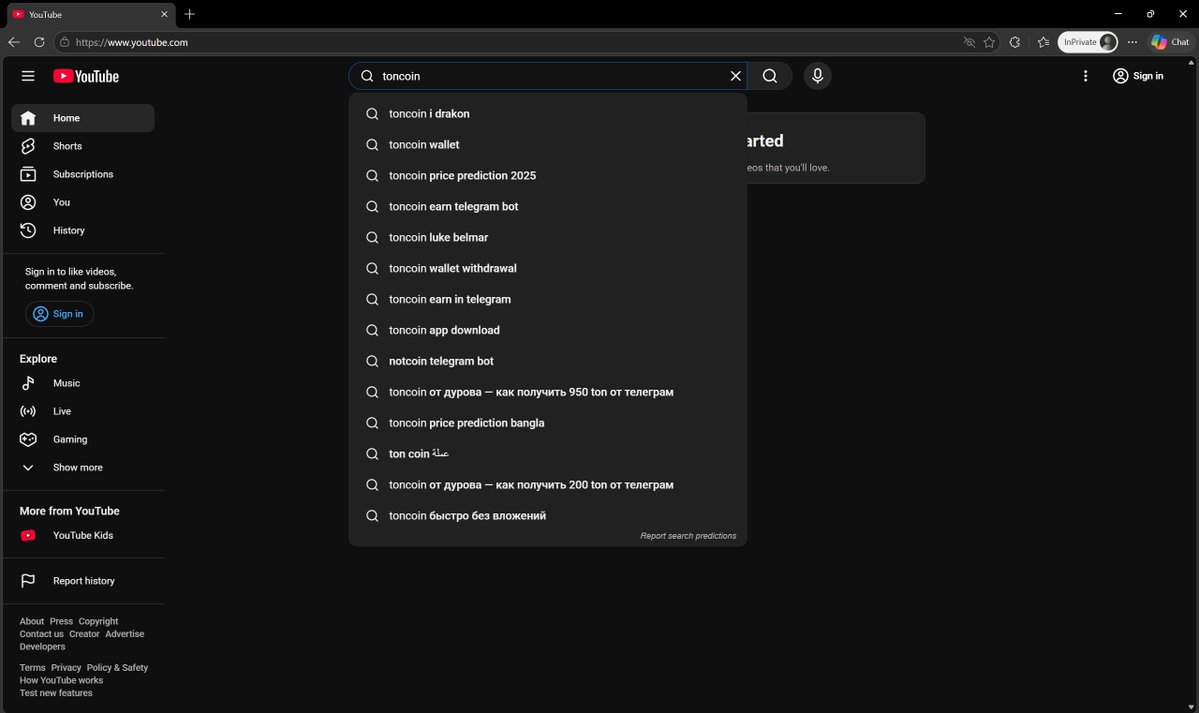Select suggestion 'toncoin быстро без вложений'
Screen dimensions: 1199x713
548,516
